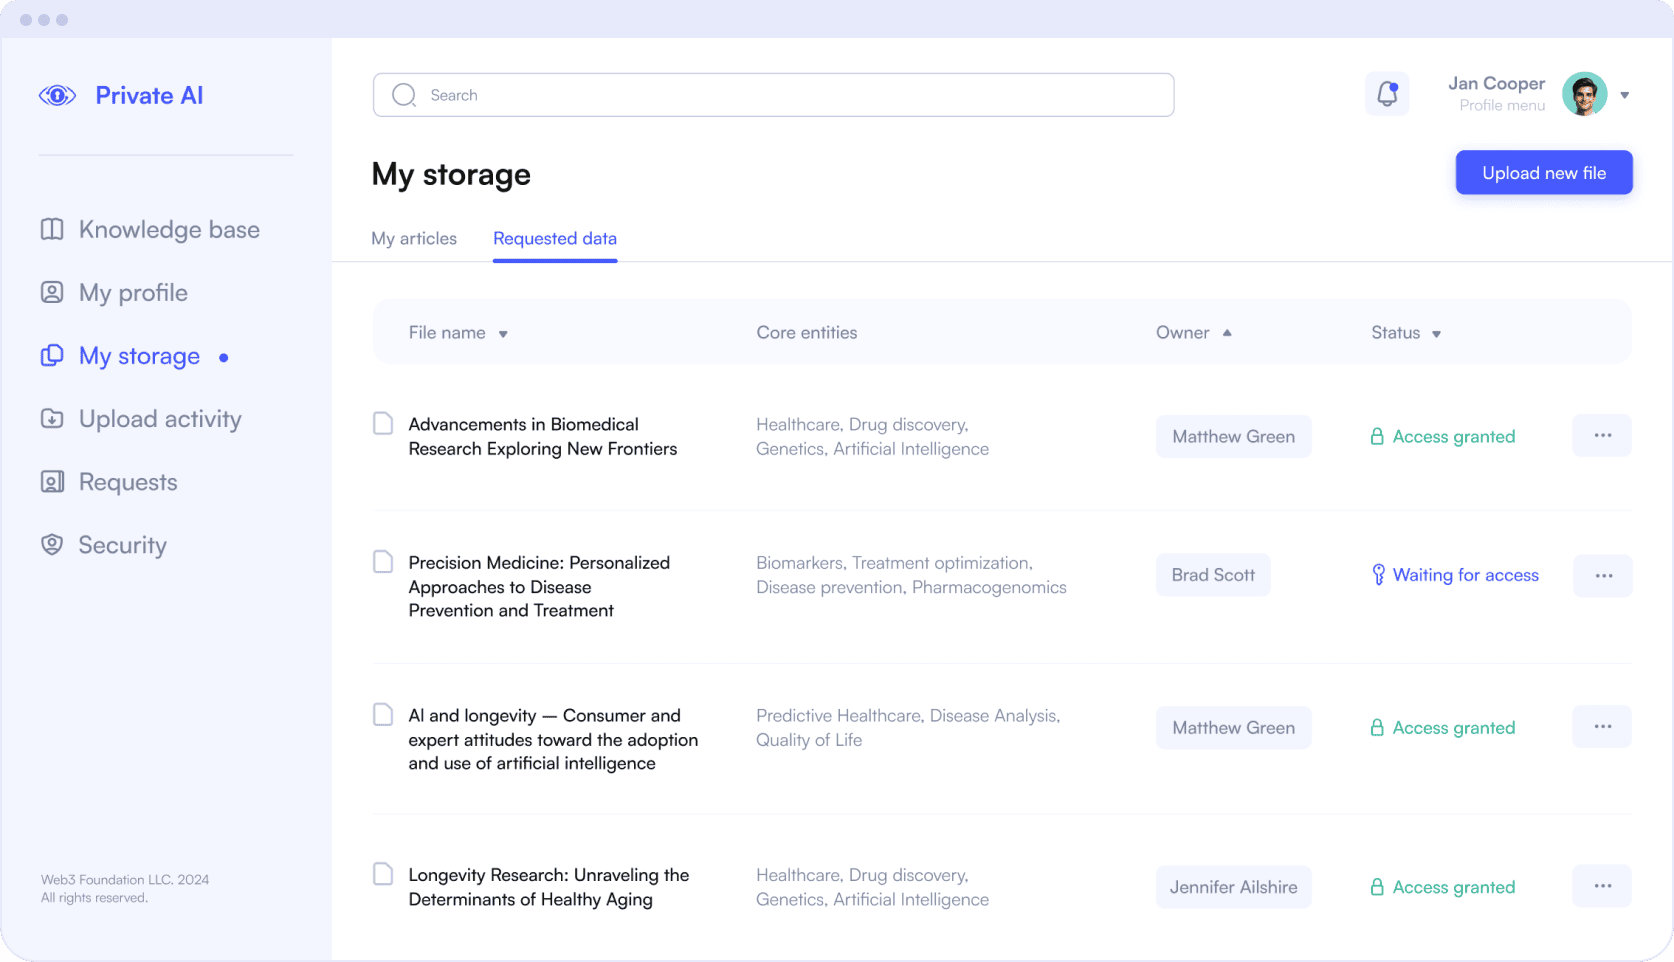This screenshot has width=1674, height=962.
Task: Click the notification bell icon
Action: click(x=1387, y=94)
